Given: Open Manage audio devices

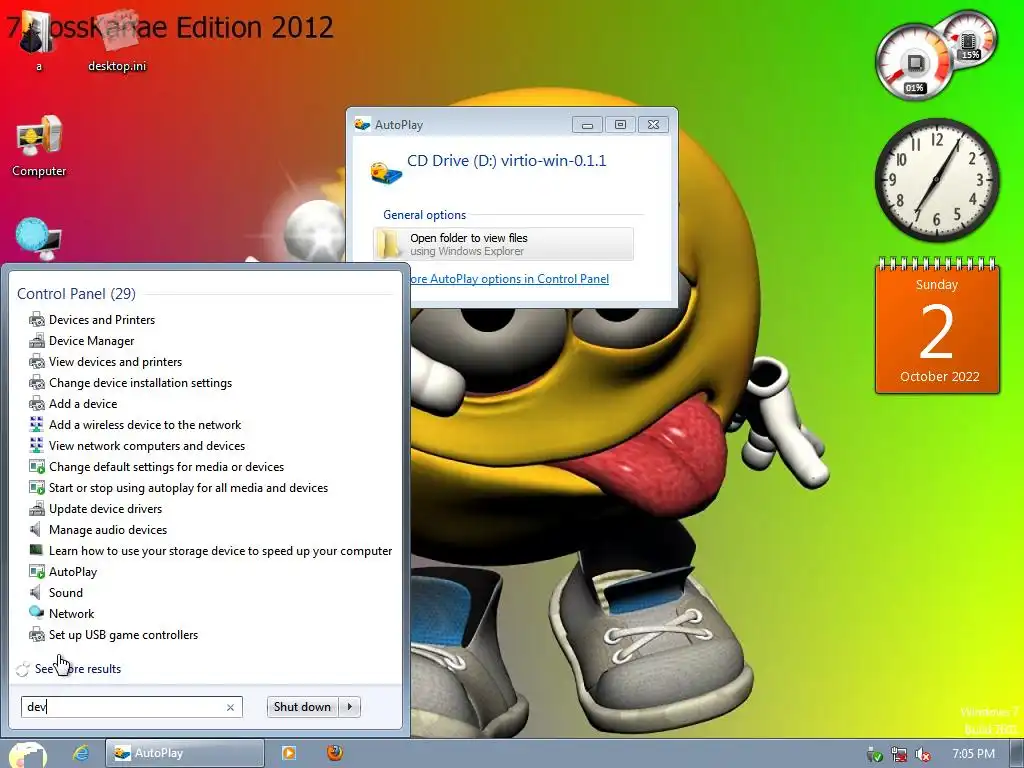Looking at the screenshot, I should click(x=98, y=529).
